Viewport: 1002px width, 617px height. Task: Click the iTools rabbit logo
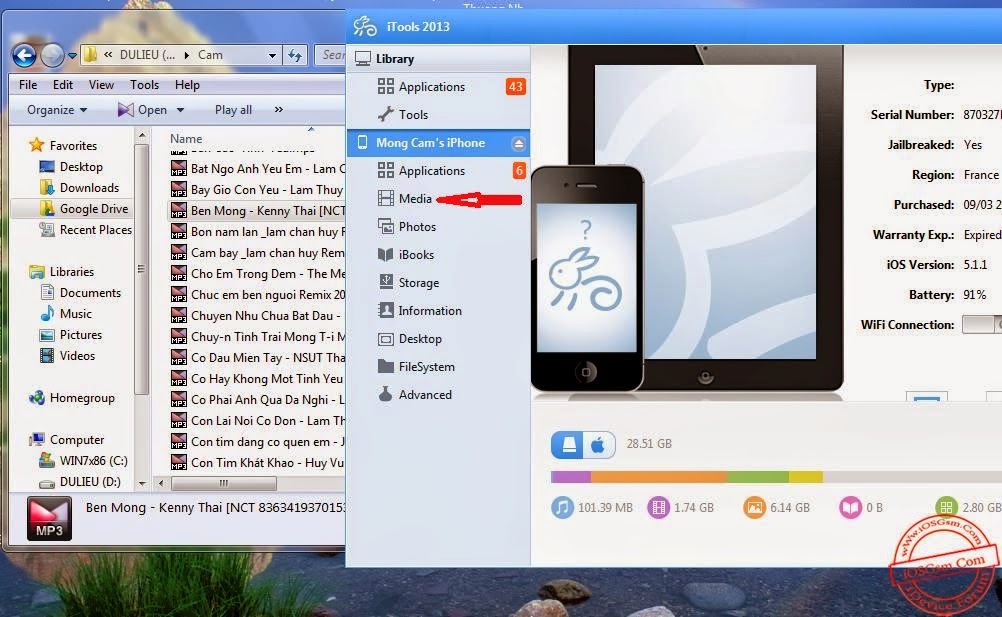pos(365,26)
